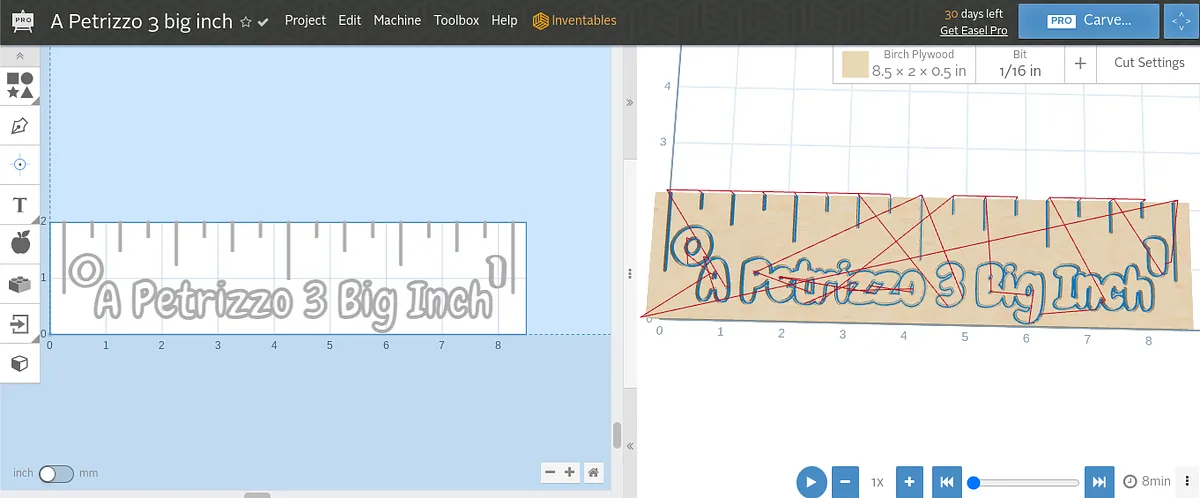Screen dimensions: 1200x498
Task: Select the drill point circle tool
Action: (x=20, y=164)
